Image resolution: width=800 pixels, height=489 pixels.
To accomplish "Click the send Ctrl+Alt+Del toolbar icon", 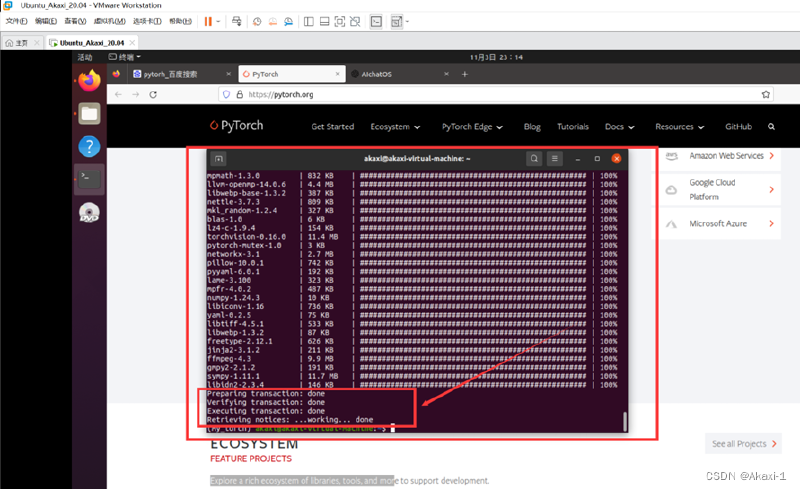I will pyautogui.click(x=236, y=21).
